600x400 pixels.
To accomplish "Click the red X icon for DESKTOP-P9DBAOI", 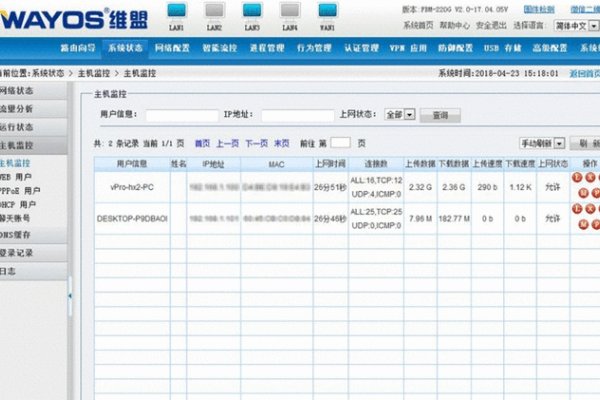I will click(590, 209).
